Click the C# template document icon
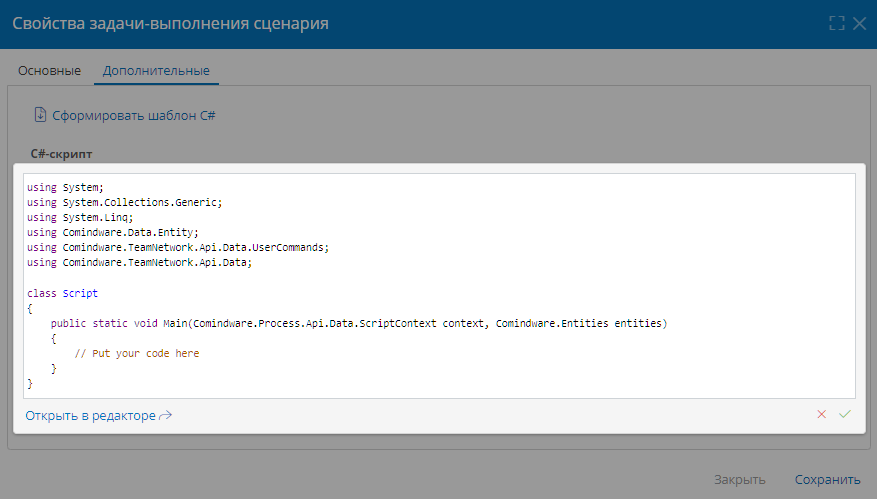The width and height of the screenshot is (877, 499). (x=40, y=115)
